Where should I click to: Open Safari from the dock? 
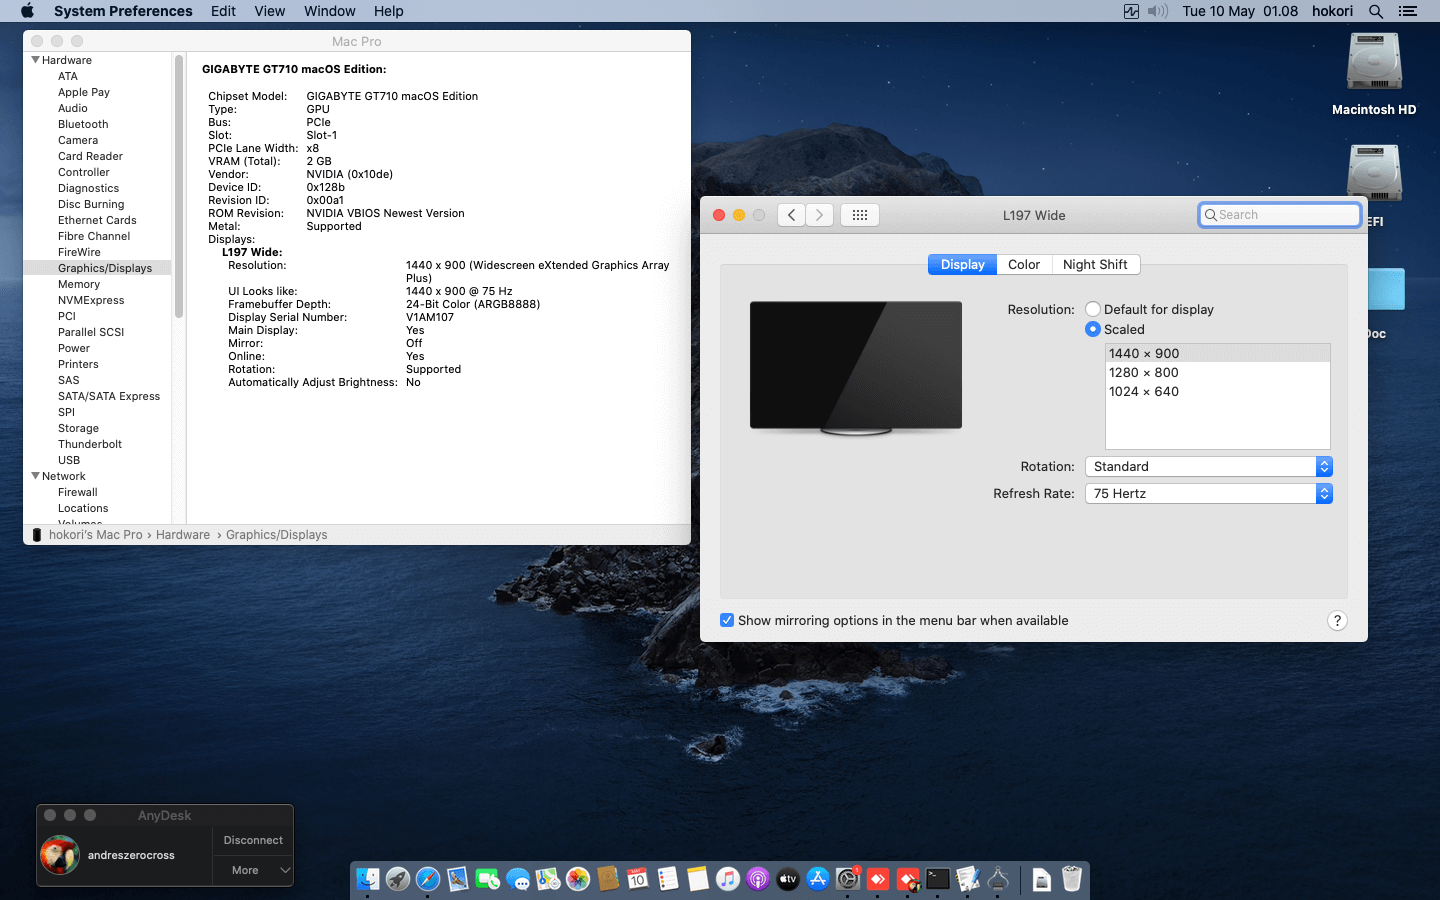click(x=428, y=879)
